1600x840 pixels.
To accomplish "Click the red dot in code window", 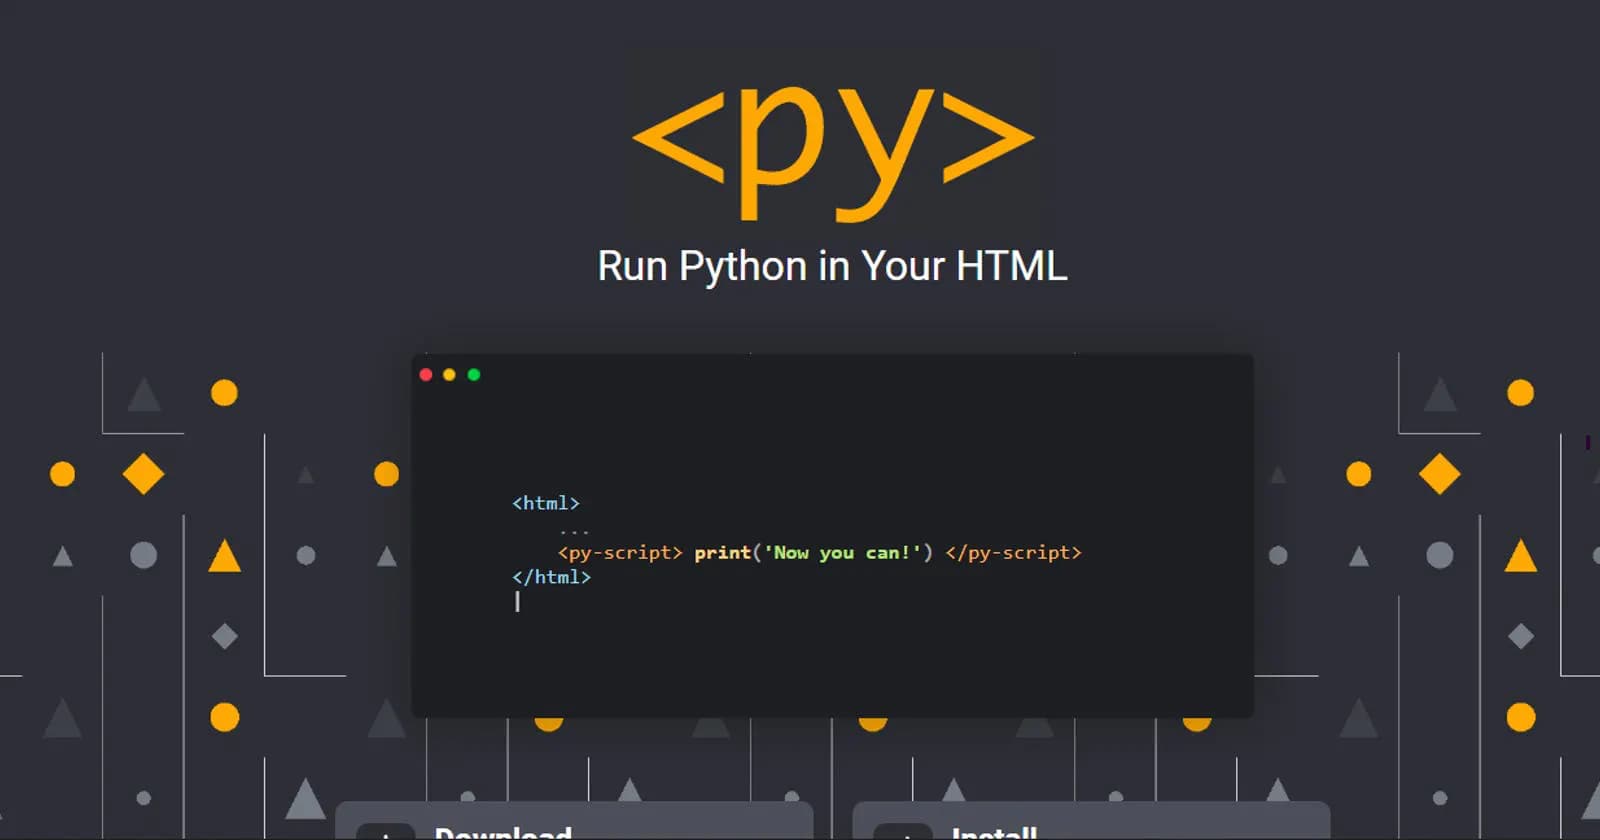I will (x=426, y=375).
